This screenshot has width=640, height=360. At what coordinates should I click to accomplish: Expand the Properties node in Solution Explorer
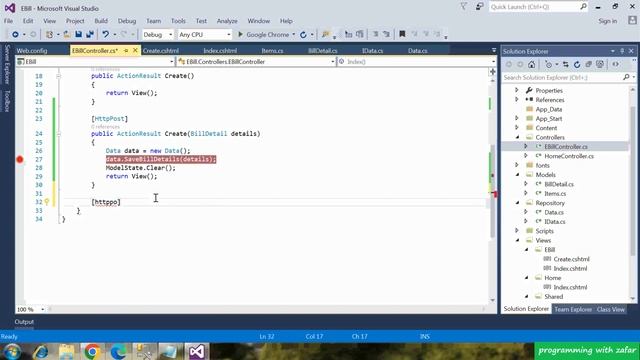click(x=516, y=90)
